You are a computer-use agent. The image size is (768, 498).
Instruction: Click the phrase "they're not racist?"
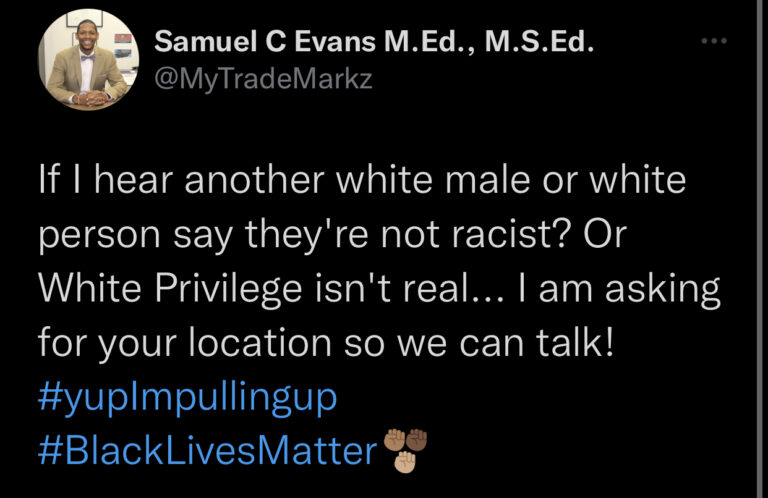(x=408, y=236)
